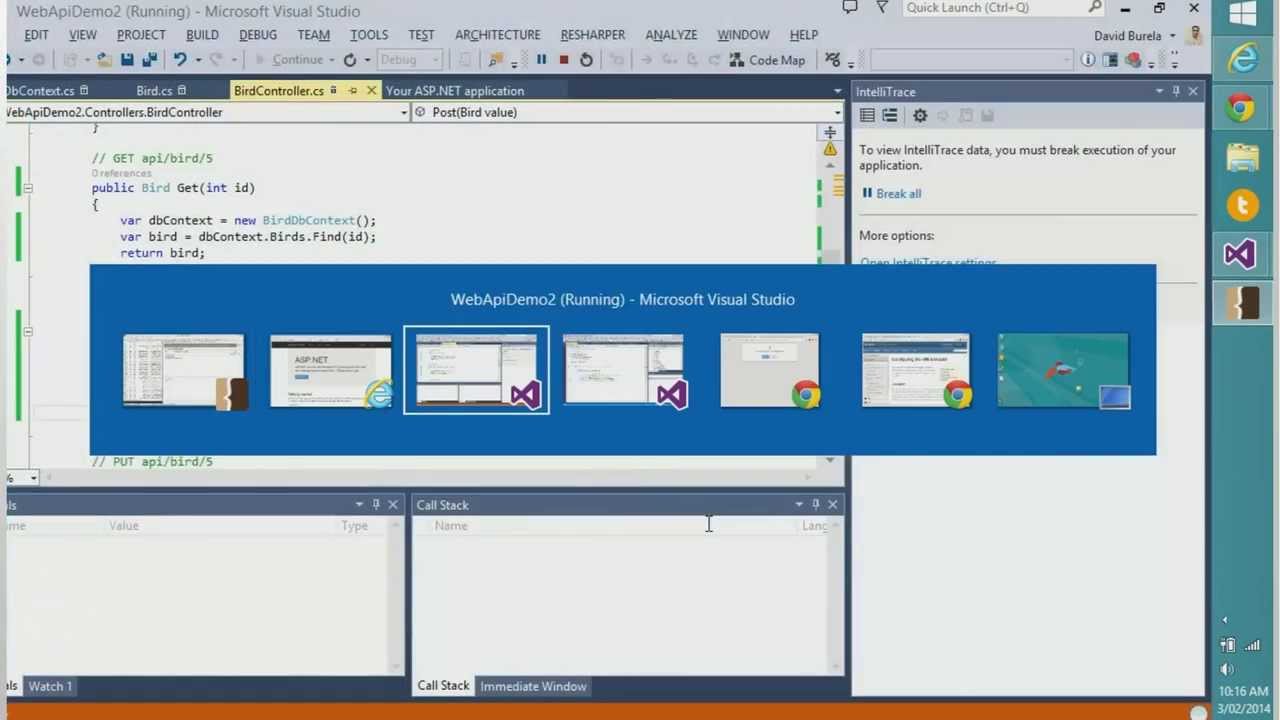Click the notifications filter flag icon
1280x720 pixels.
(881, 8)
